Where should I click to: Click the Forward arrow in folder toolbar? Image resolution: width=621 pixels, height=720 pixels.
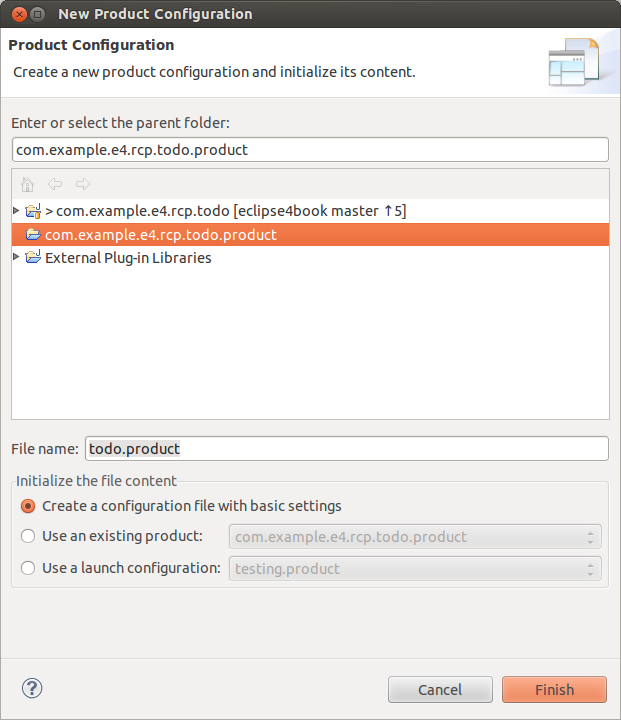click(x=83, y=184)
